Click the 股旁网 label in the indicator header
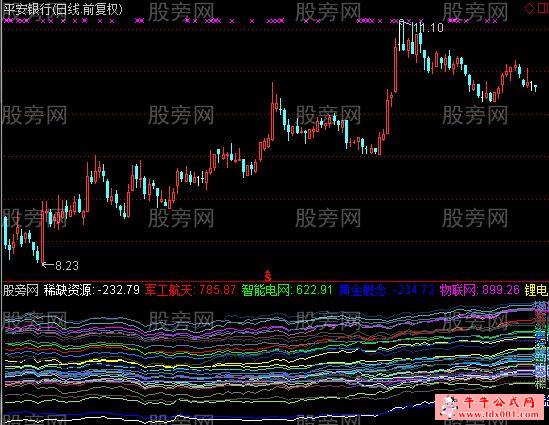Image resolution: width=549 pixels, height=425 pixels. (21, 290)
